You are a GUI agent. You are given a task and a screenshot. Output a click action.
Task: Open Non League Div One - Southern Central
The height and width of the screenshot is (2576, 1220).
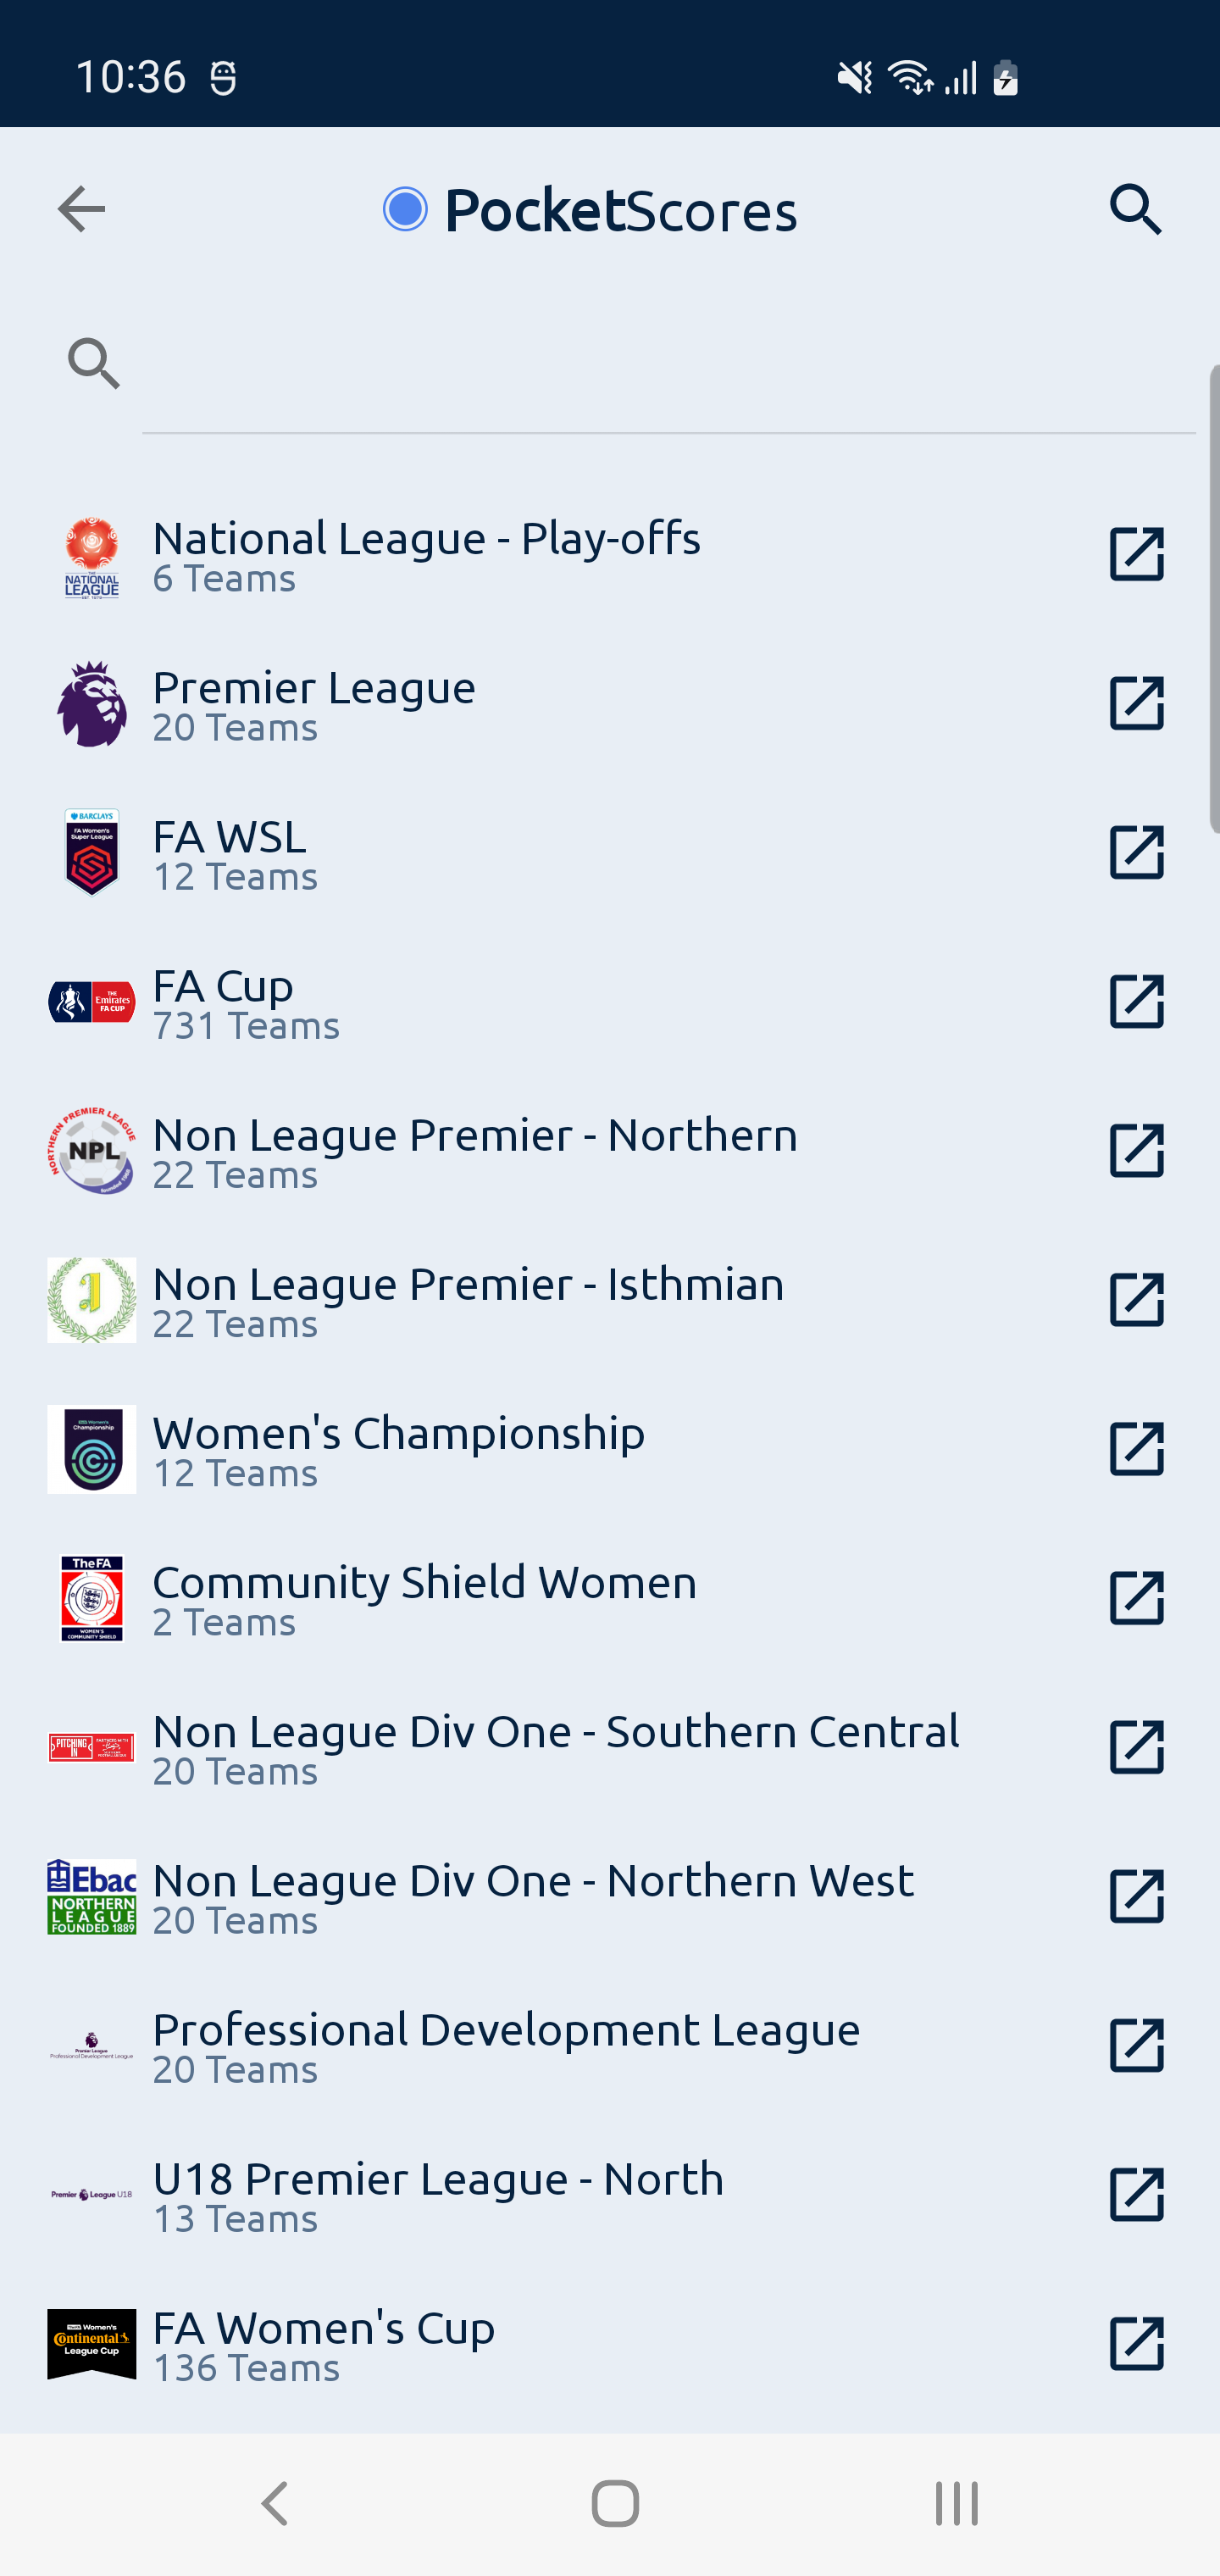[610, 1747]
